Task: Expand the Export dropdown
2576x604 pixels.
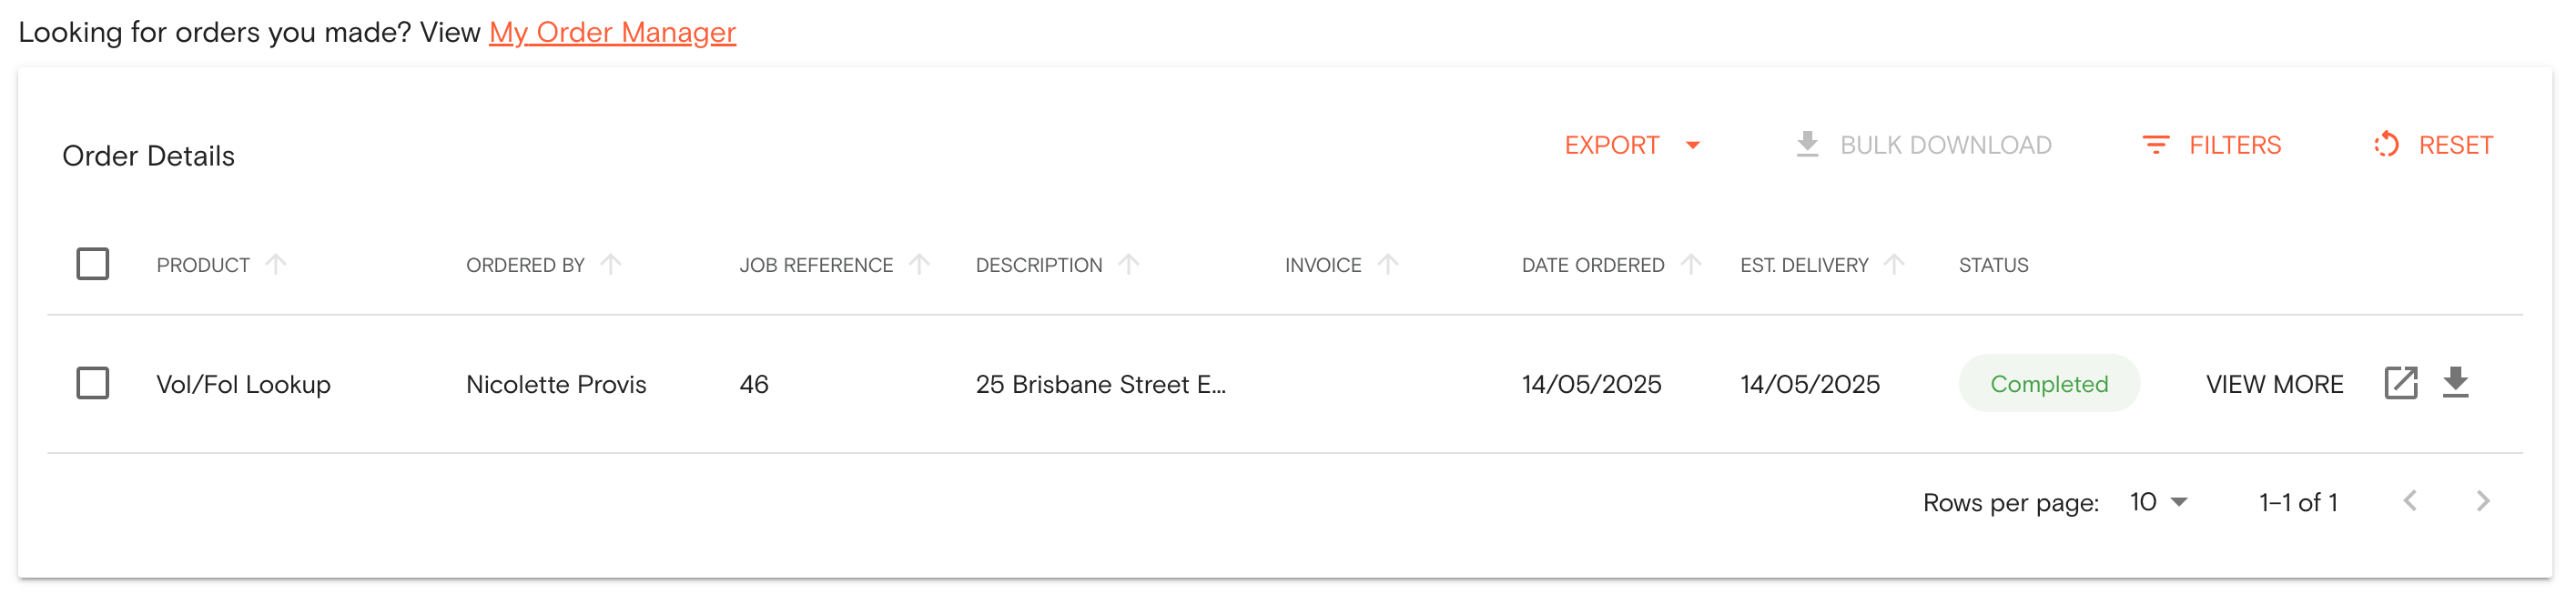Action: (x=1632, y=145)
